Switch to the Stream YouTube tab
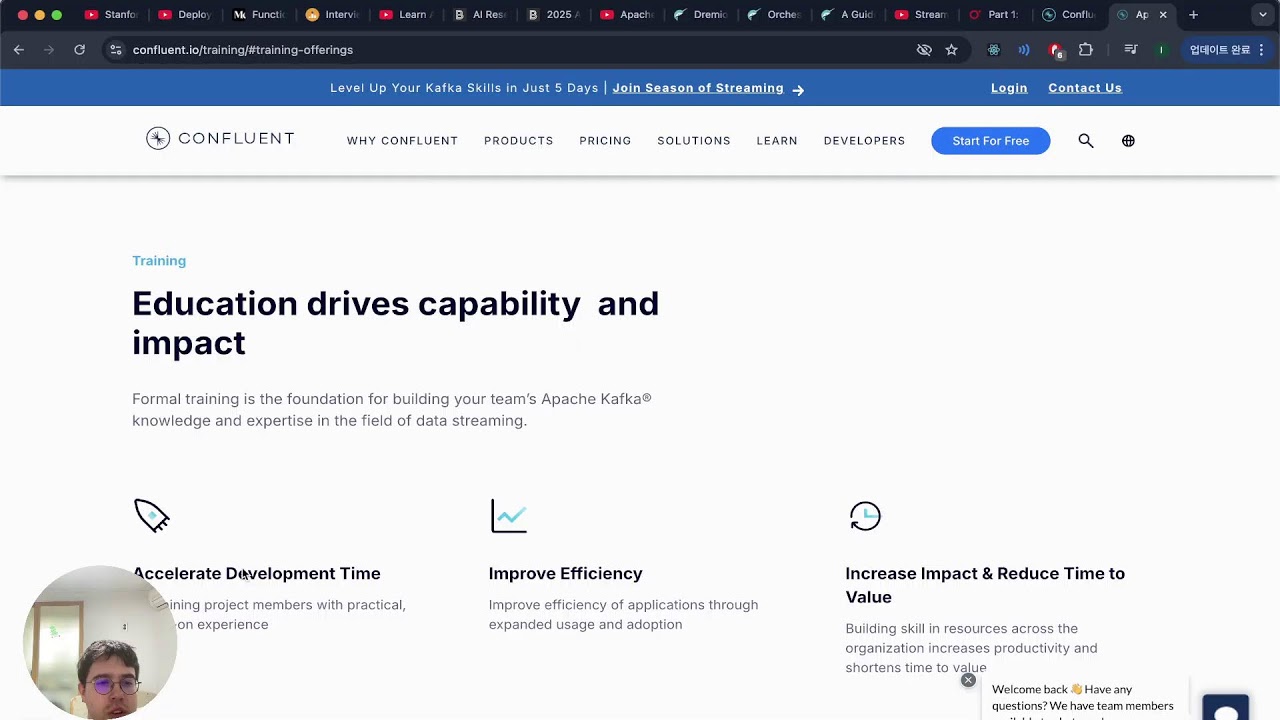This screenshot has height=720, width=1280. [x=920, y=15]
